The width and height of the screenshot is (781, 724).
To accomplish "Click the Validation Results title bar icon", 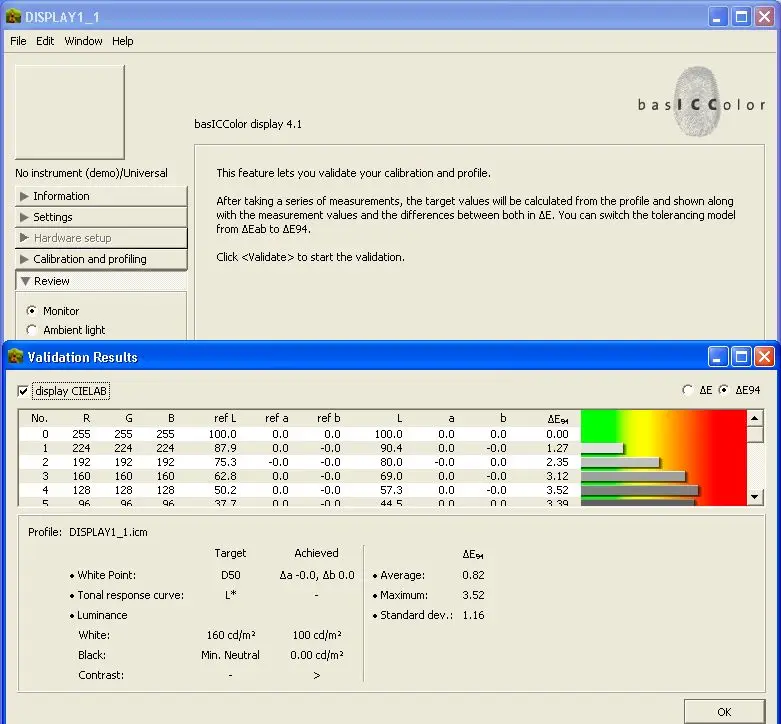I will [x=15, y=357].
